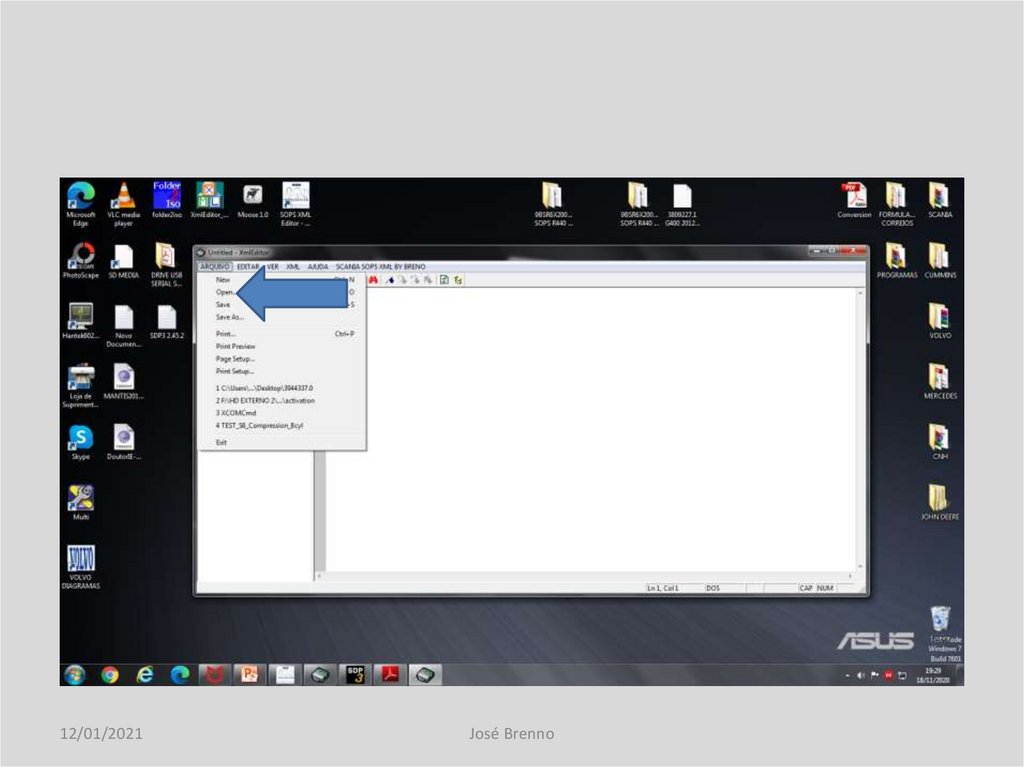Open the SCANIA folder on desktop
This screenshot has width=1024, height=767.
(x=938, y=201)
